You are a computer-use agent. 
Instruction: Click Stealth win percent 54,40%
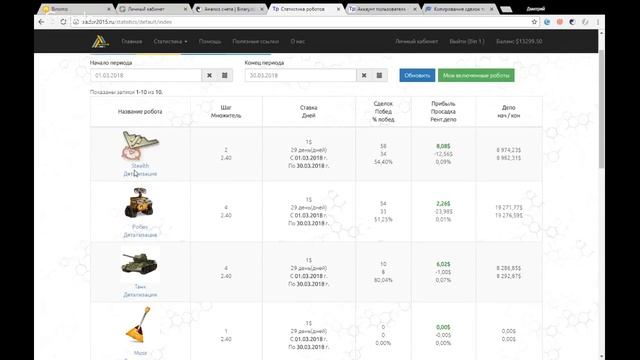(383, 162)
